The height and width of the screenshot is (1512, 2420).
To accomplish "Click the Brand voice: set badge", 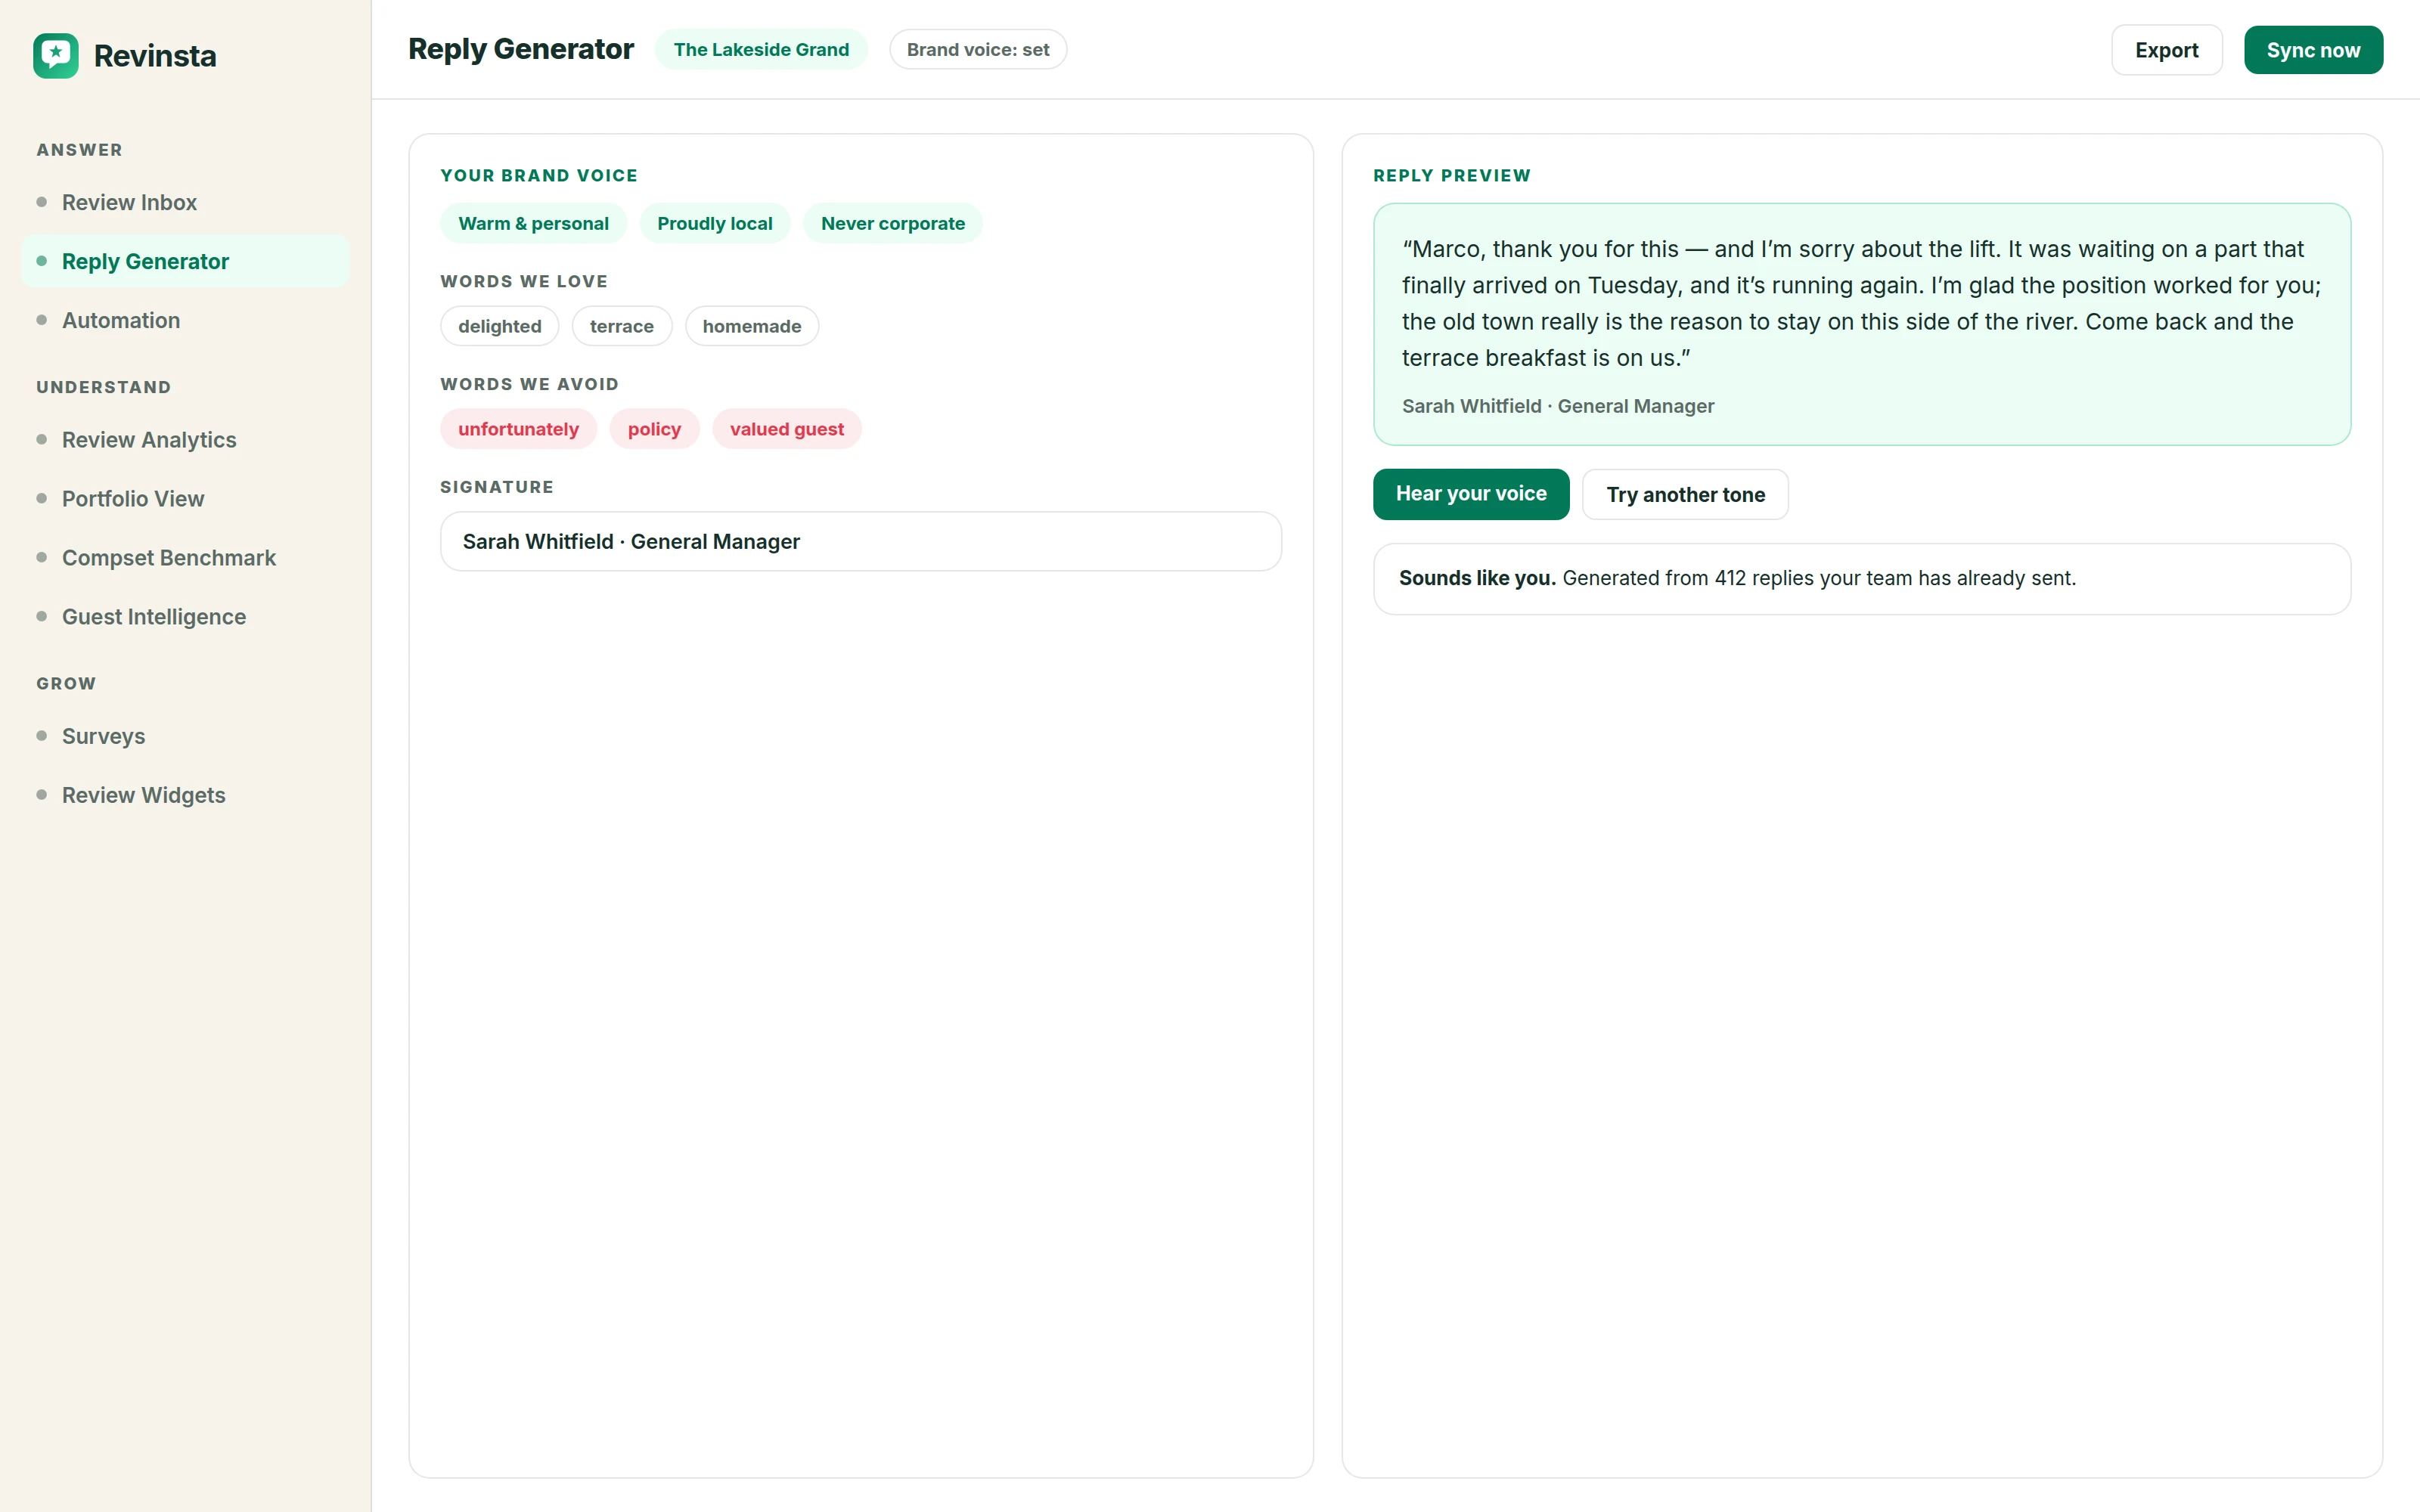I will 977,49.
